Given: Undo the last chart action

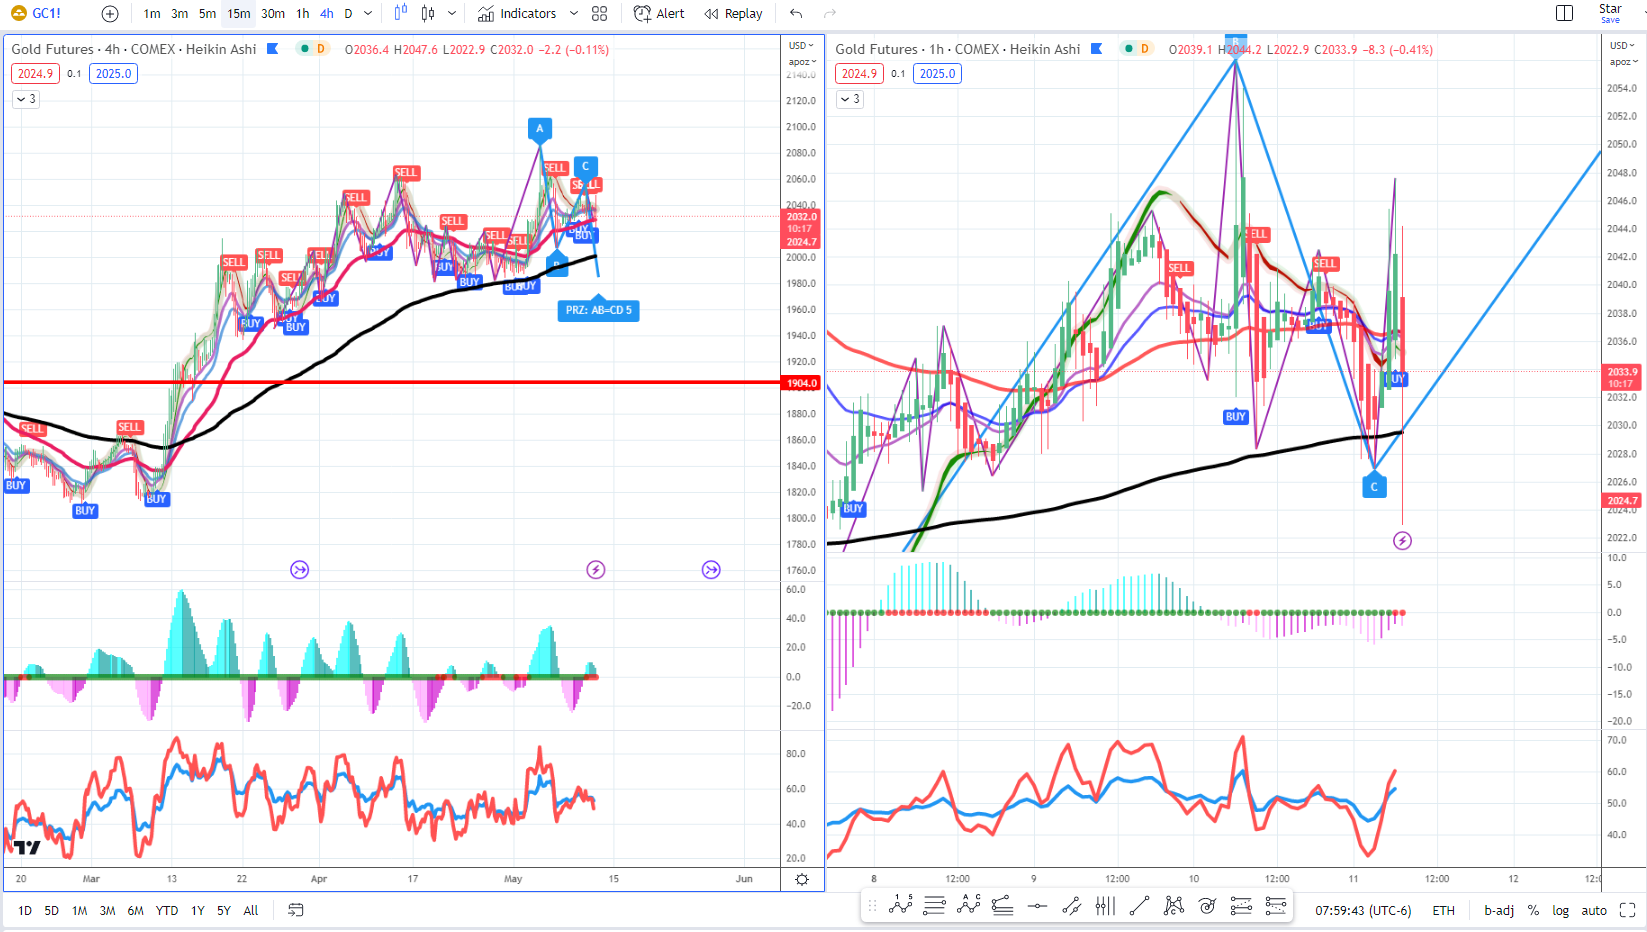Looking at the screenshot, I should (796, 14).
